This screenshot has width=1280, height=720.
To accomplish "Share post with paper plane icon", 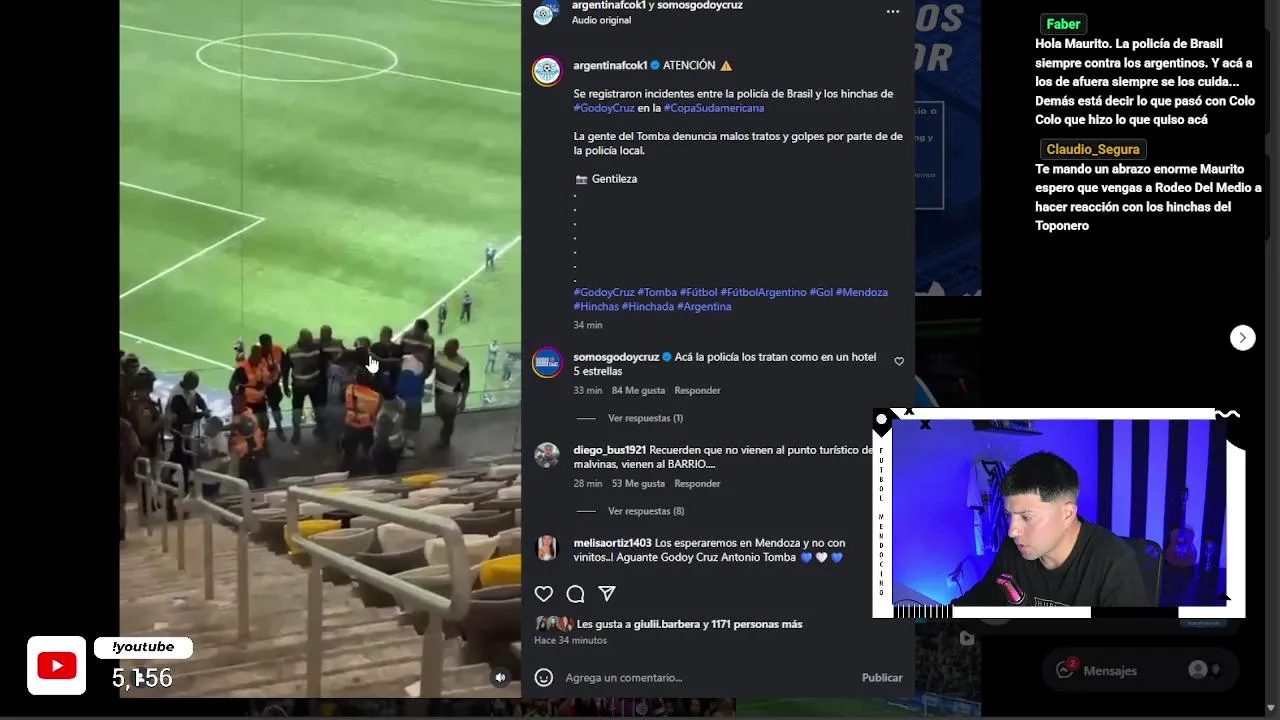I will pyautogui.click(x=606, y=594).
